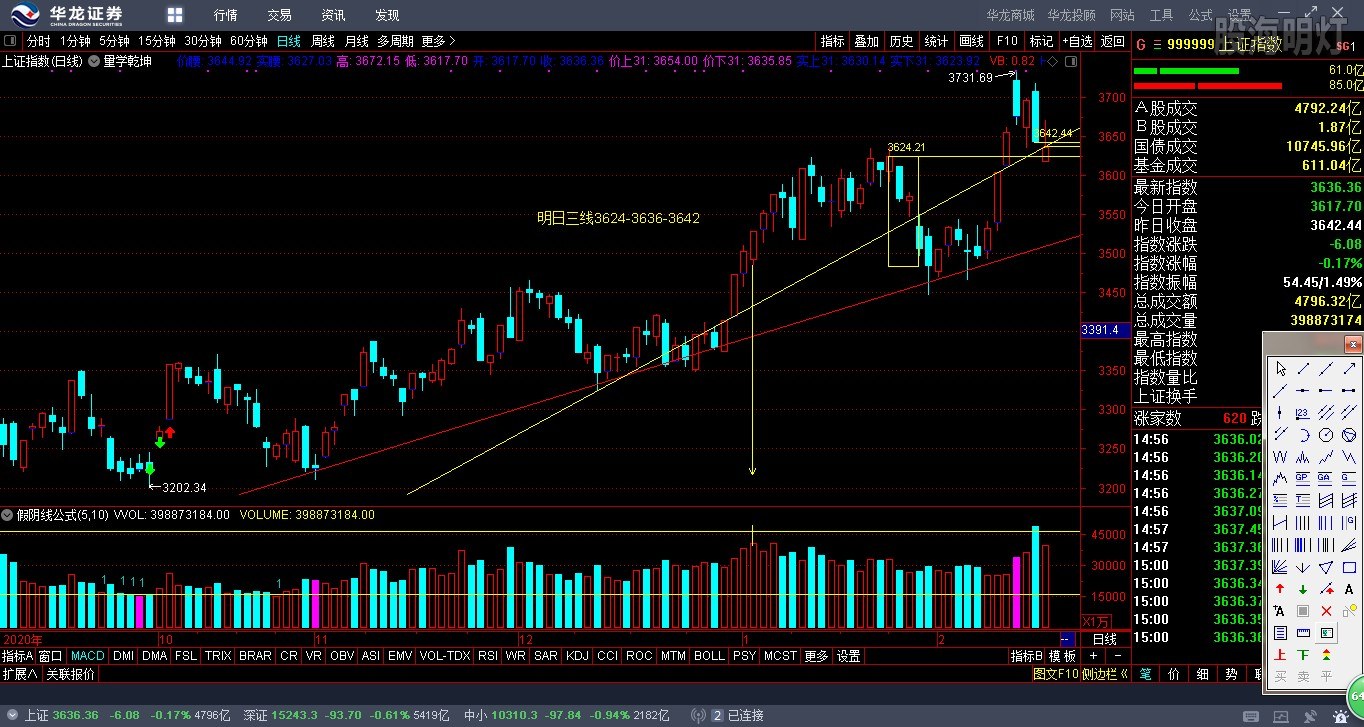This screenshot has height=727, width=1364.
Task: Click the 设置 indicator settings button
Action: click(849, 656)
